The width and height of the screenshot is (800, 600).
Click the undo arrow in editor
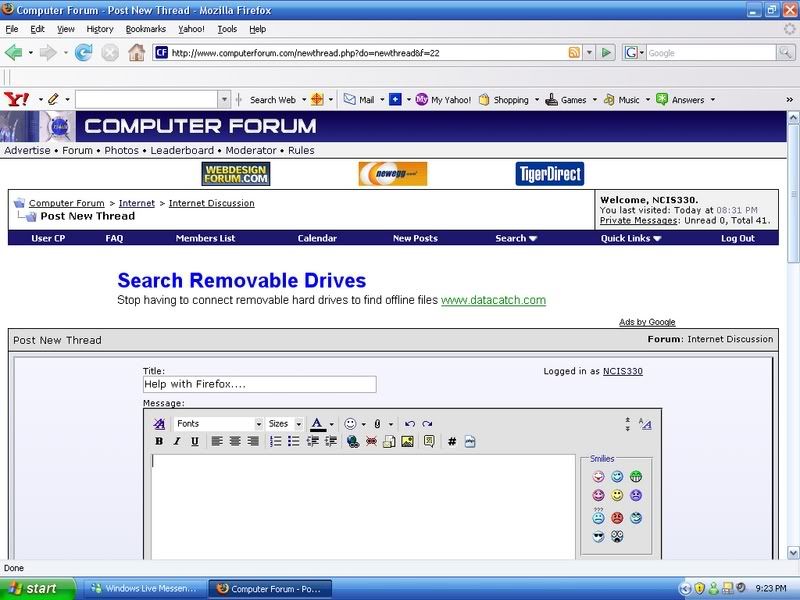tap(409, 424)
